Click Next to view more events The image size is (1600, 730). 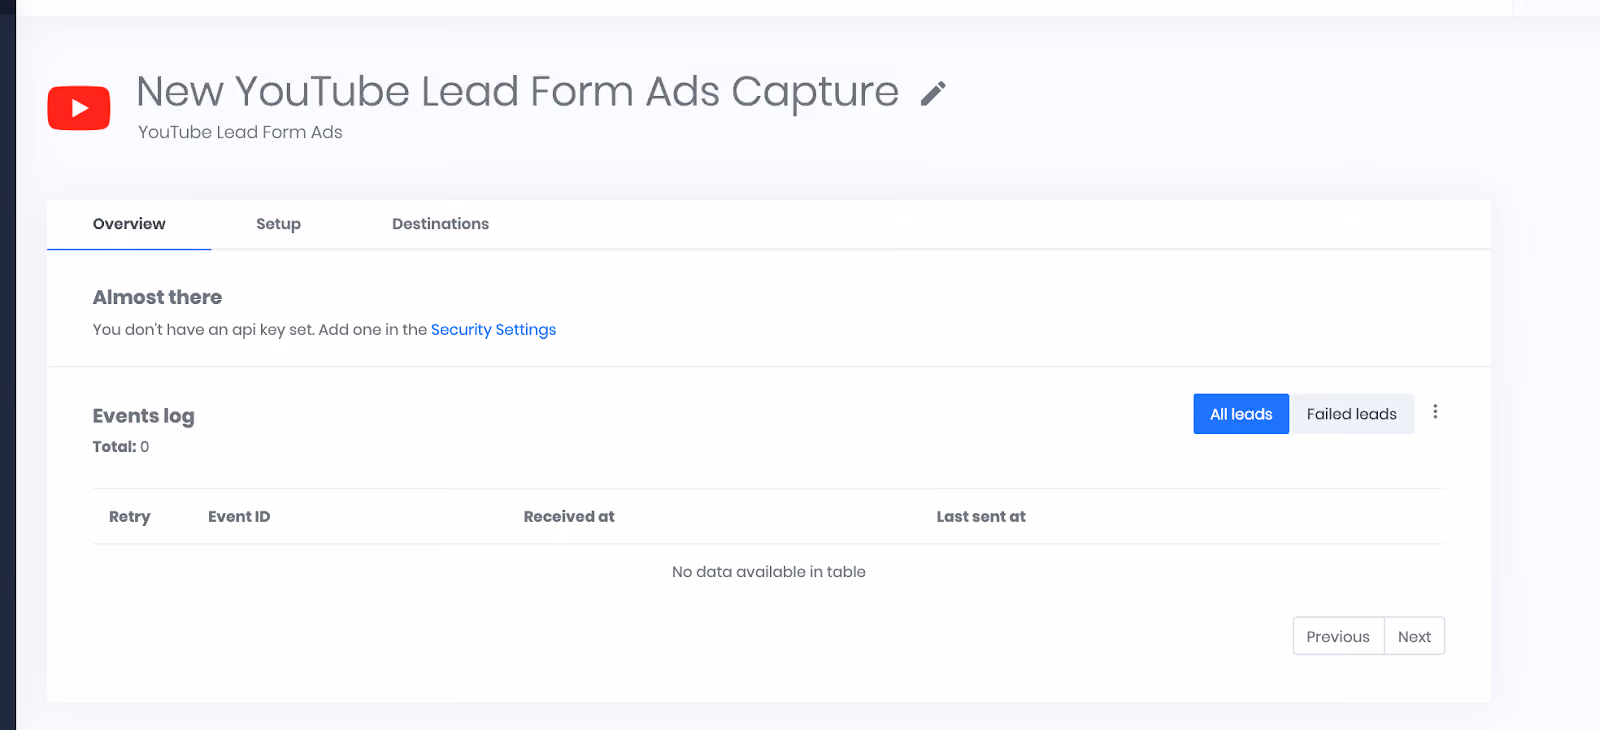pyautogui.click(x=1414, y=636)
